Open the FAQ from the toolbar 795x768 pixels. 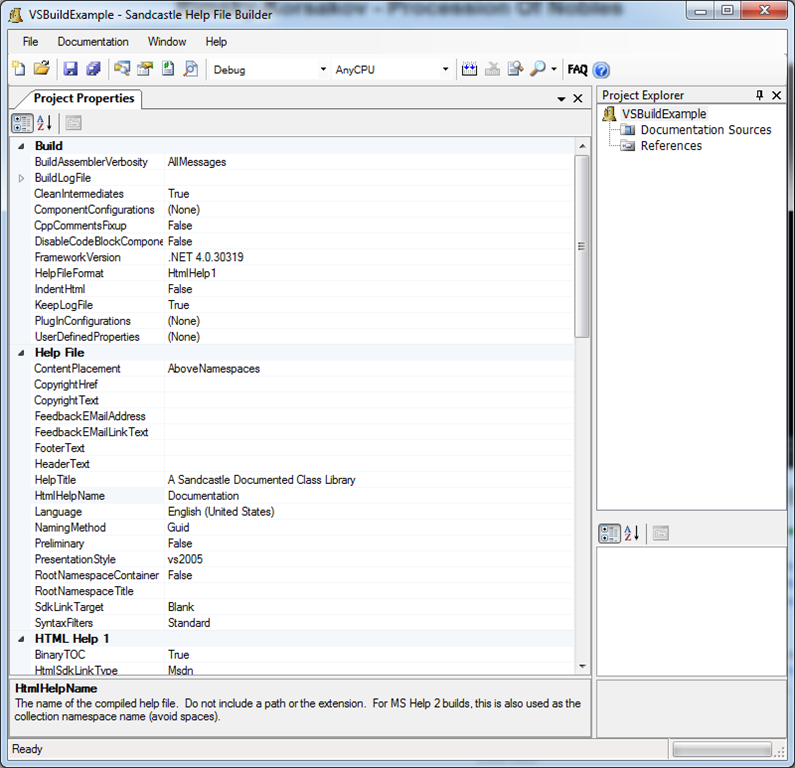coord(577,70)
